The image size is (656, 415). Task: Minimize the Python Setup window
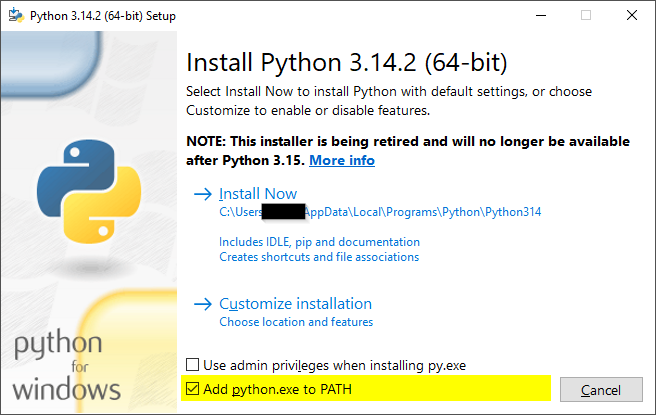[541, 14]
